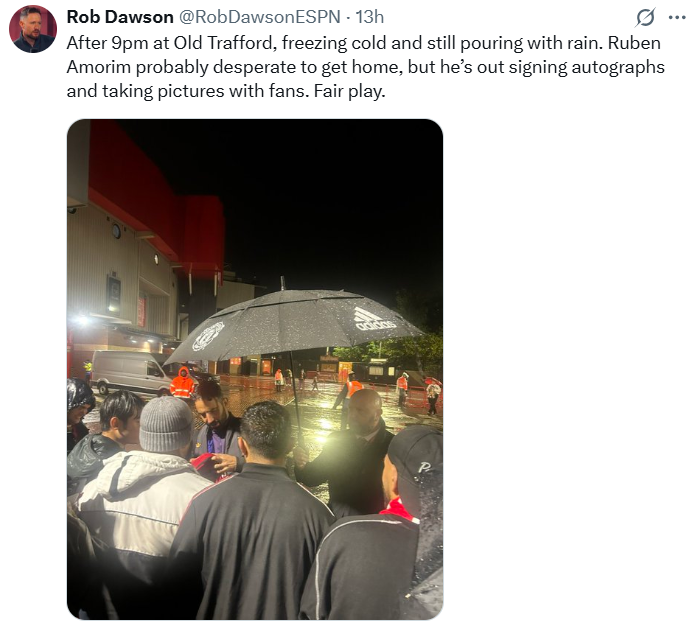Open the tweet via 13h timestamp
Image resolution: width=693 pixels, height=624 pixels.
tap(369, 17)
